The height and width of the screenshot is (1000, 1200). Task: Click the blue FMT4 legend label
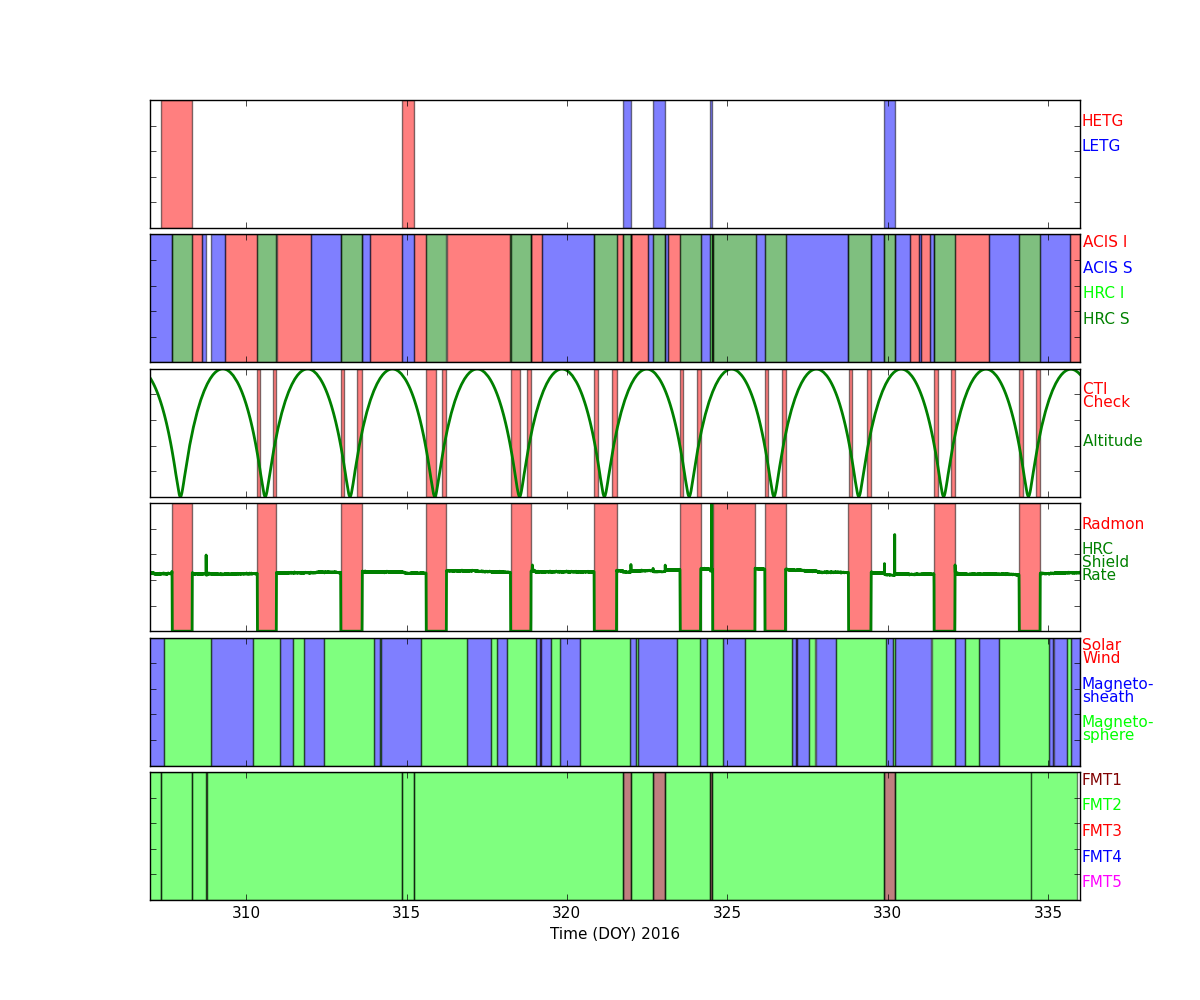(1101, 857)
